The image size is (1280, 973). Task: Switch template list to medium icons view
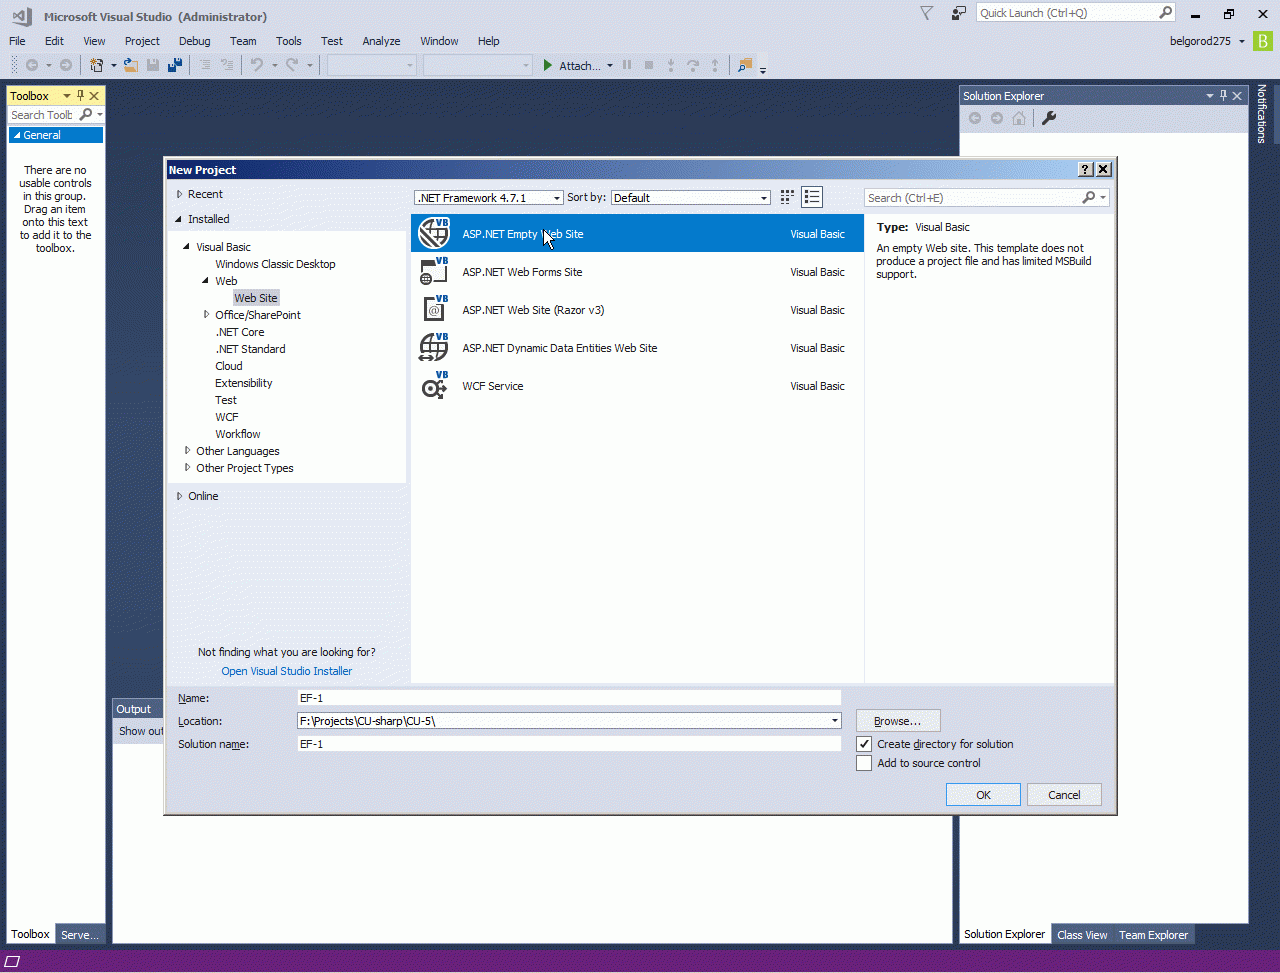[x=812, y=197]
